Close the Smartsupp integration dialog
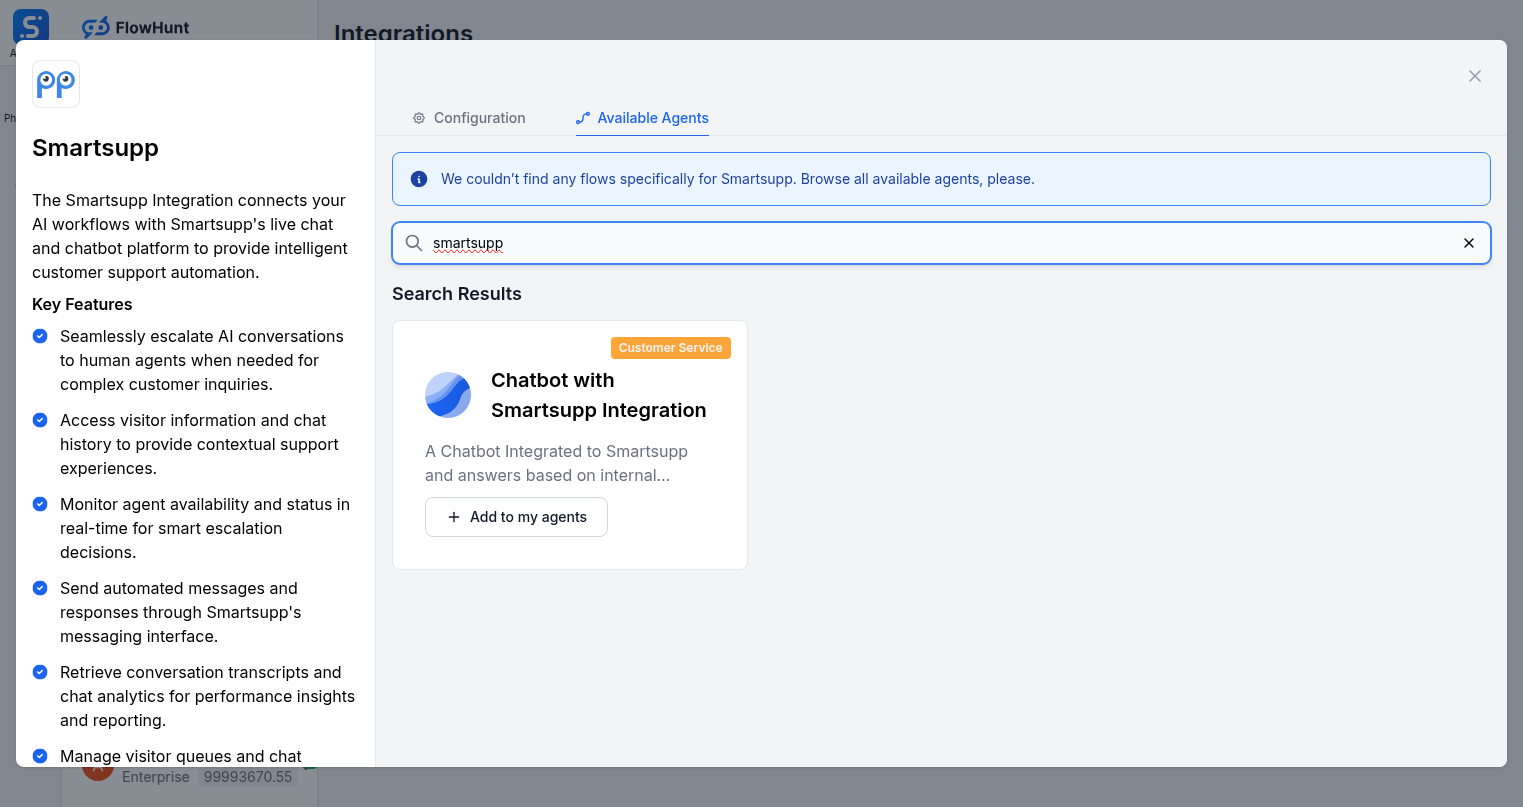 [1474, 76]
